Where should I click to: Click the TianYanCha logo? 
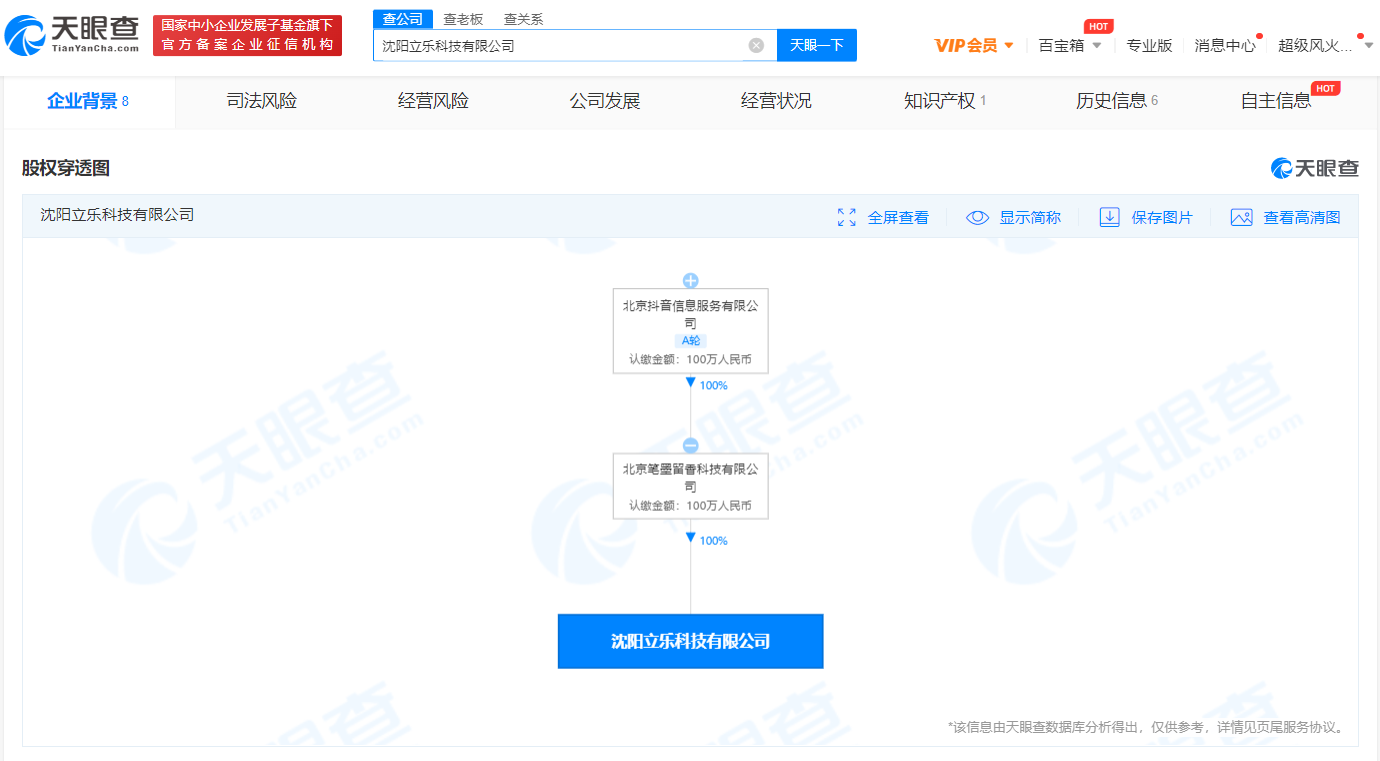(73, 36)
